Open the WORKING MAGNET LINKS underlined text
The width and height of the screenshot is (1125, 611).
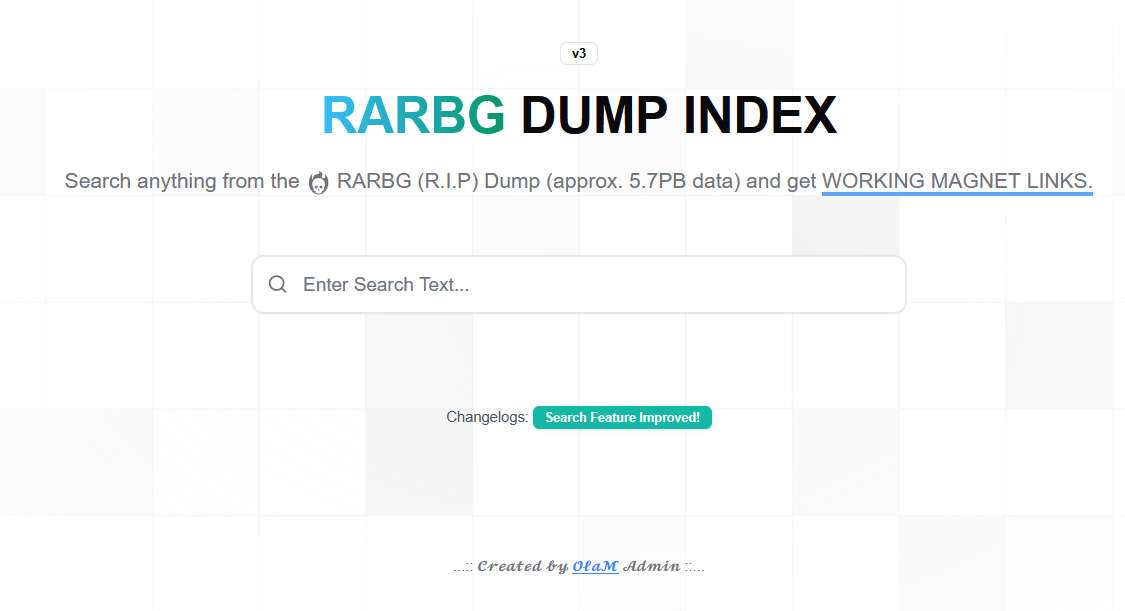click(x=957, y=181)
